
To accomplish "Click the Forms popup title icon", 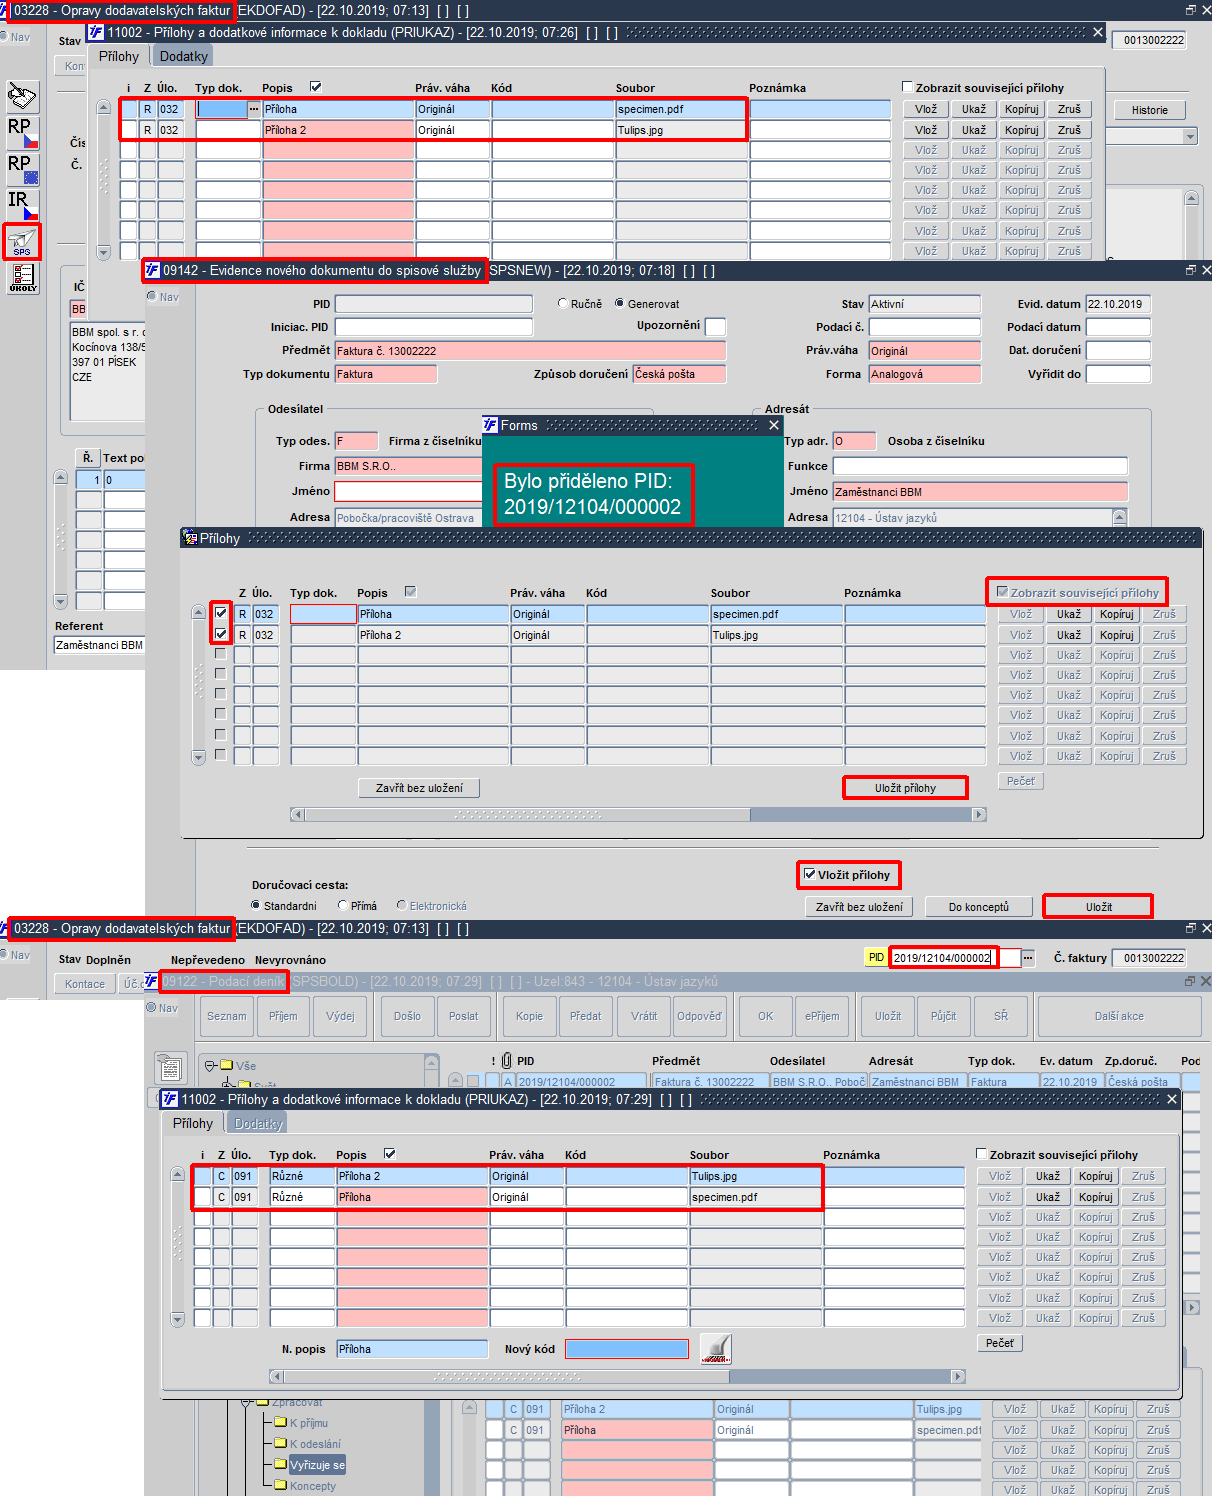I will coord(490,425).
